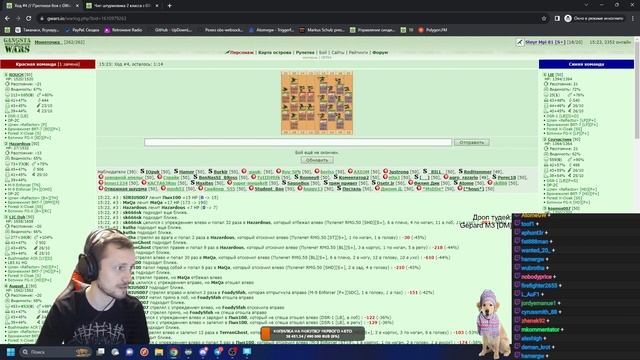
Task: Click syndicate icon next to Buckir
Action: click(210, 171)
